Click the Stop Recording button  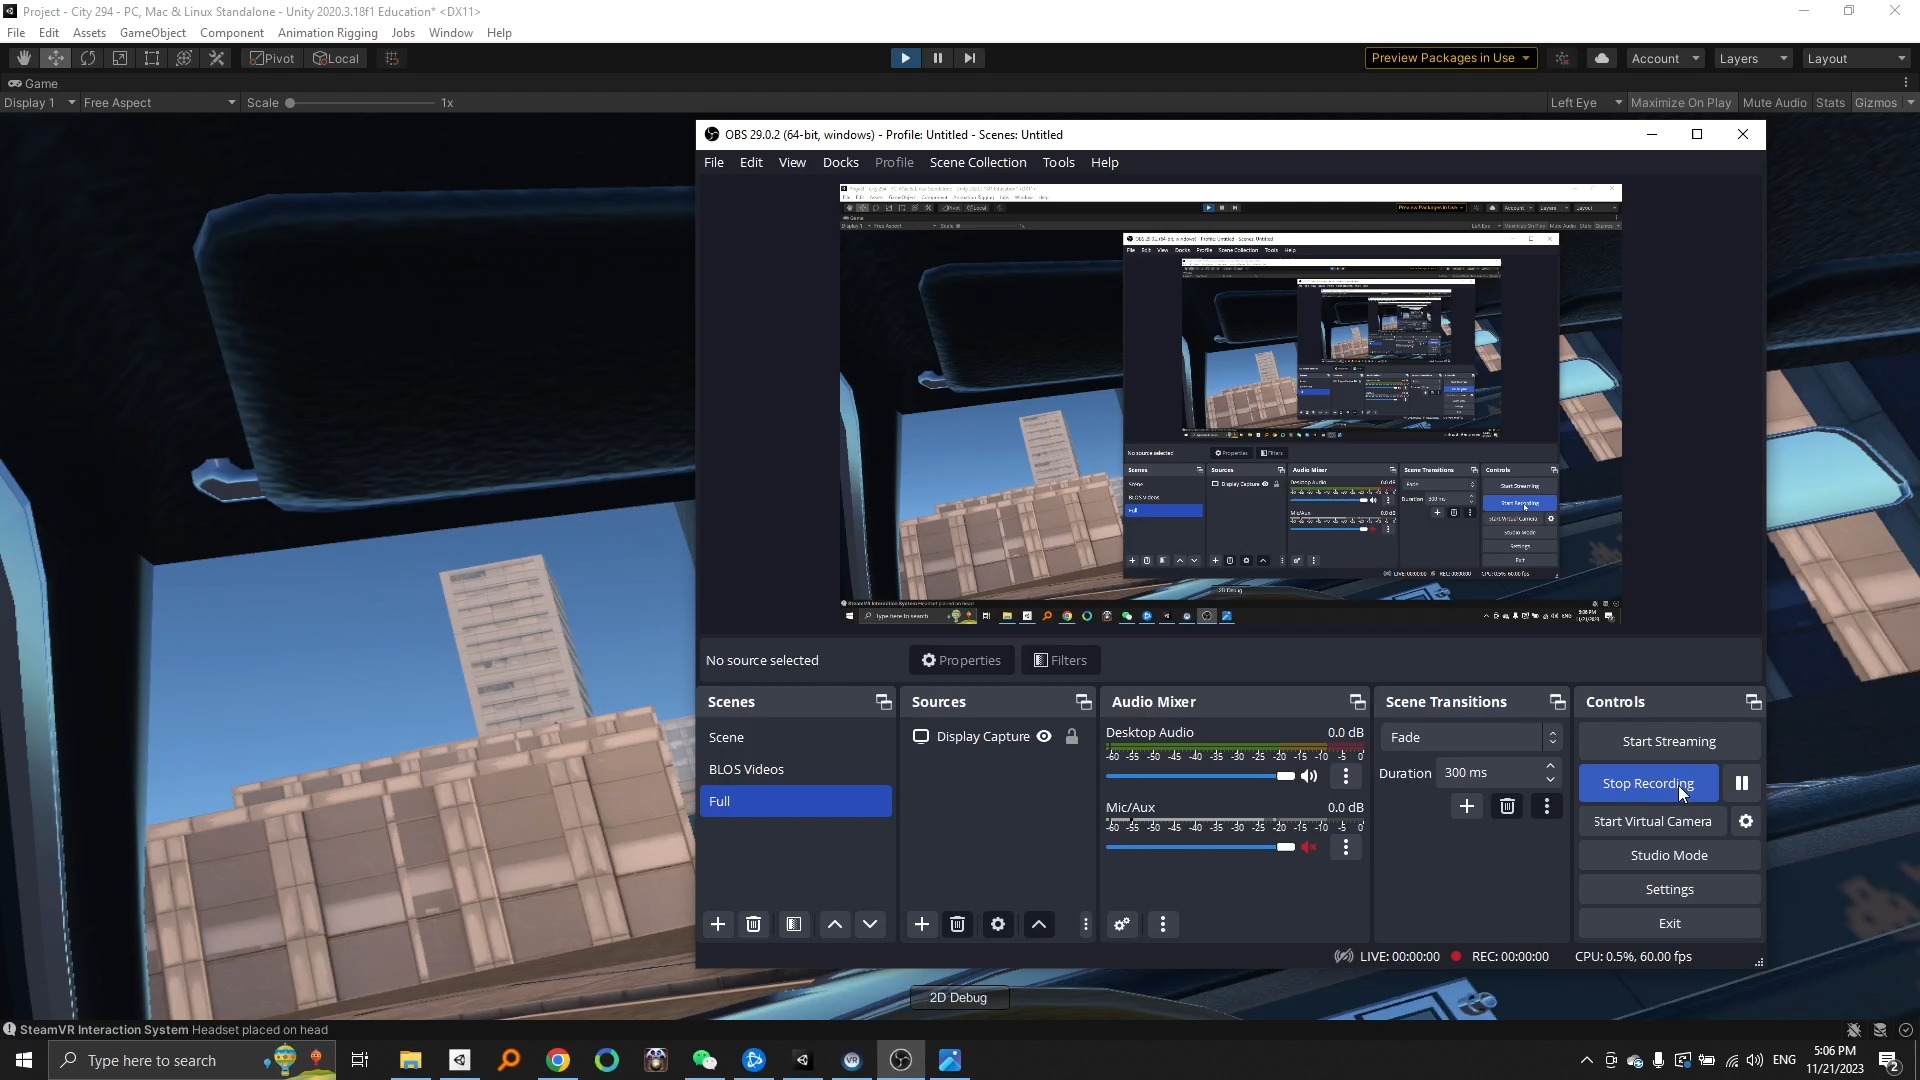click(x=1647, y=783)
